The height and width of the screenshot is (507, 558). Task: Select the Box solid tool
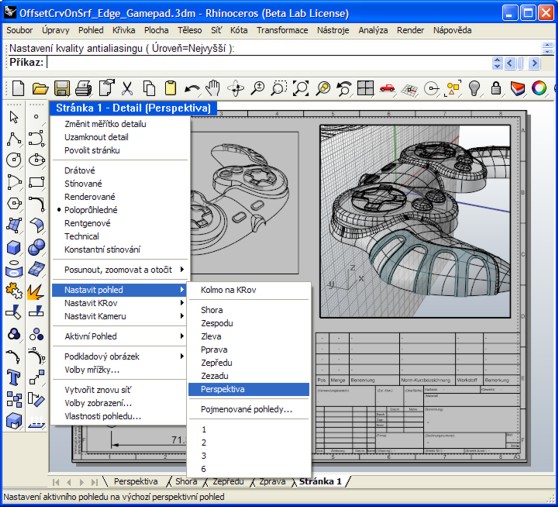[14, 247]
